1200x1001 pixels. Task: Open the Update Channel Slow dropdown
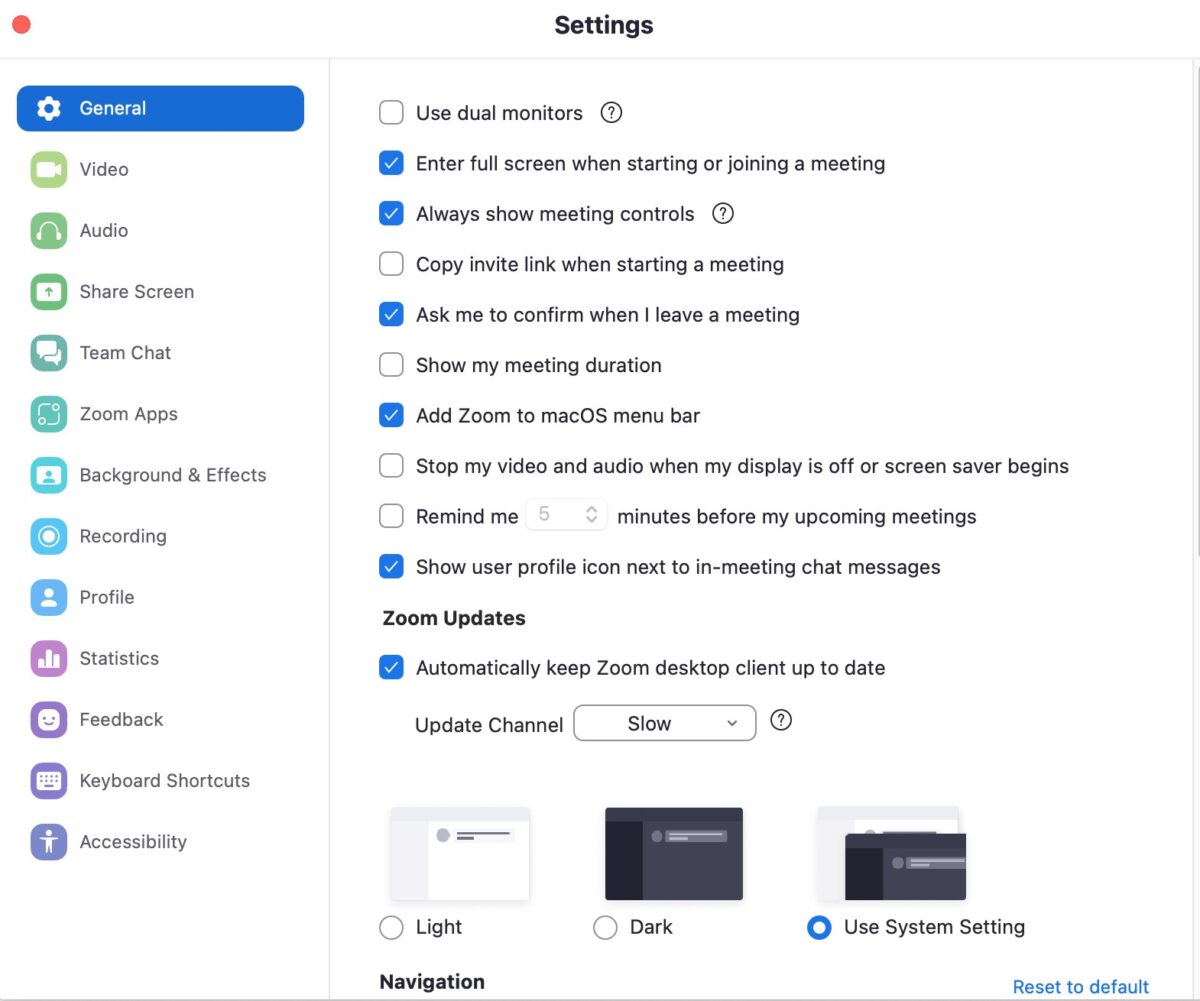tap(665, 723)
